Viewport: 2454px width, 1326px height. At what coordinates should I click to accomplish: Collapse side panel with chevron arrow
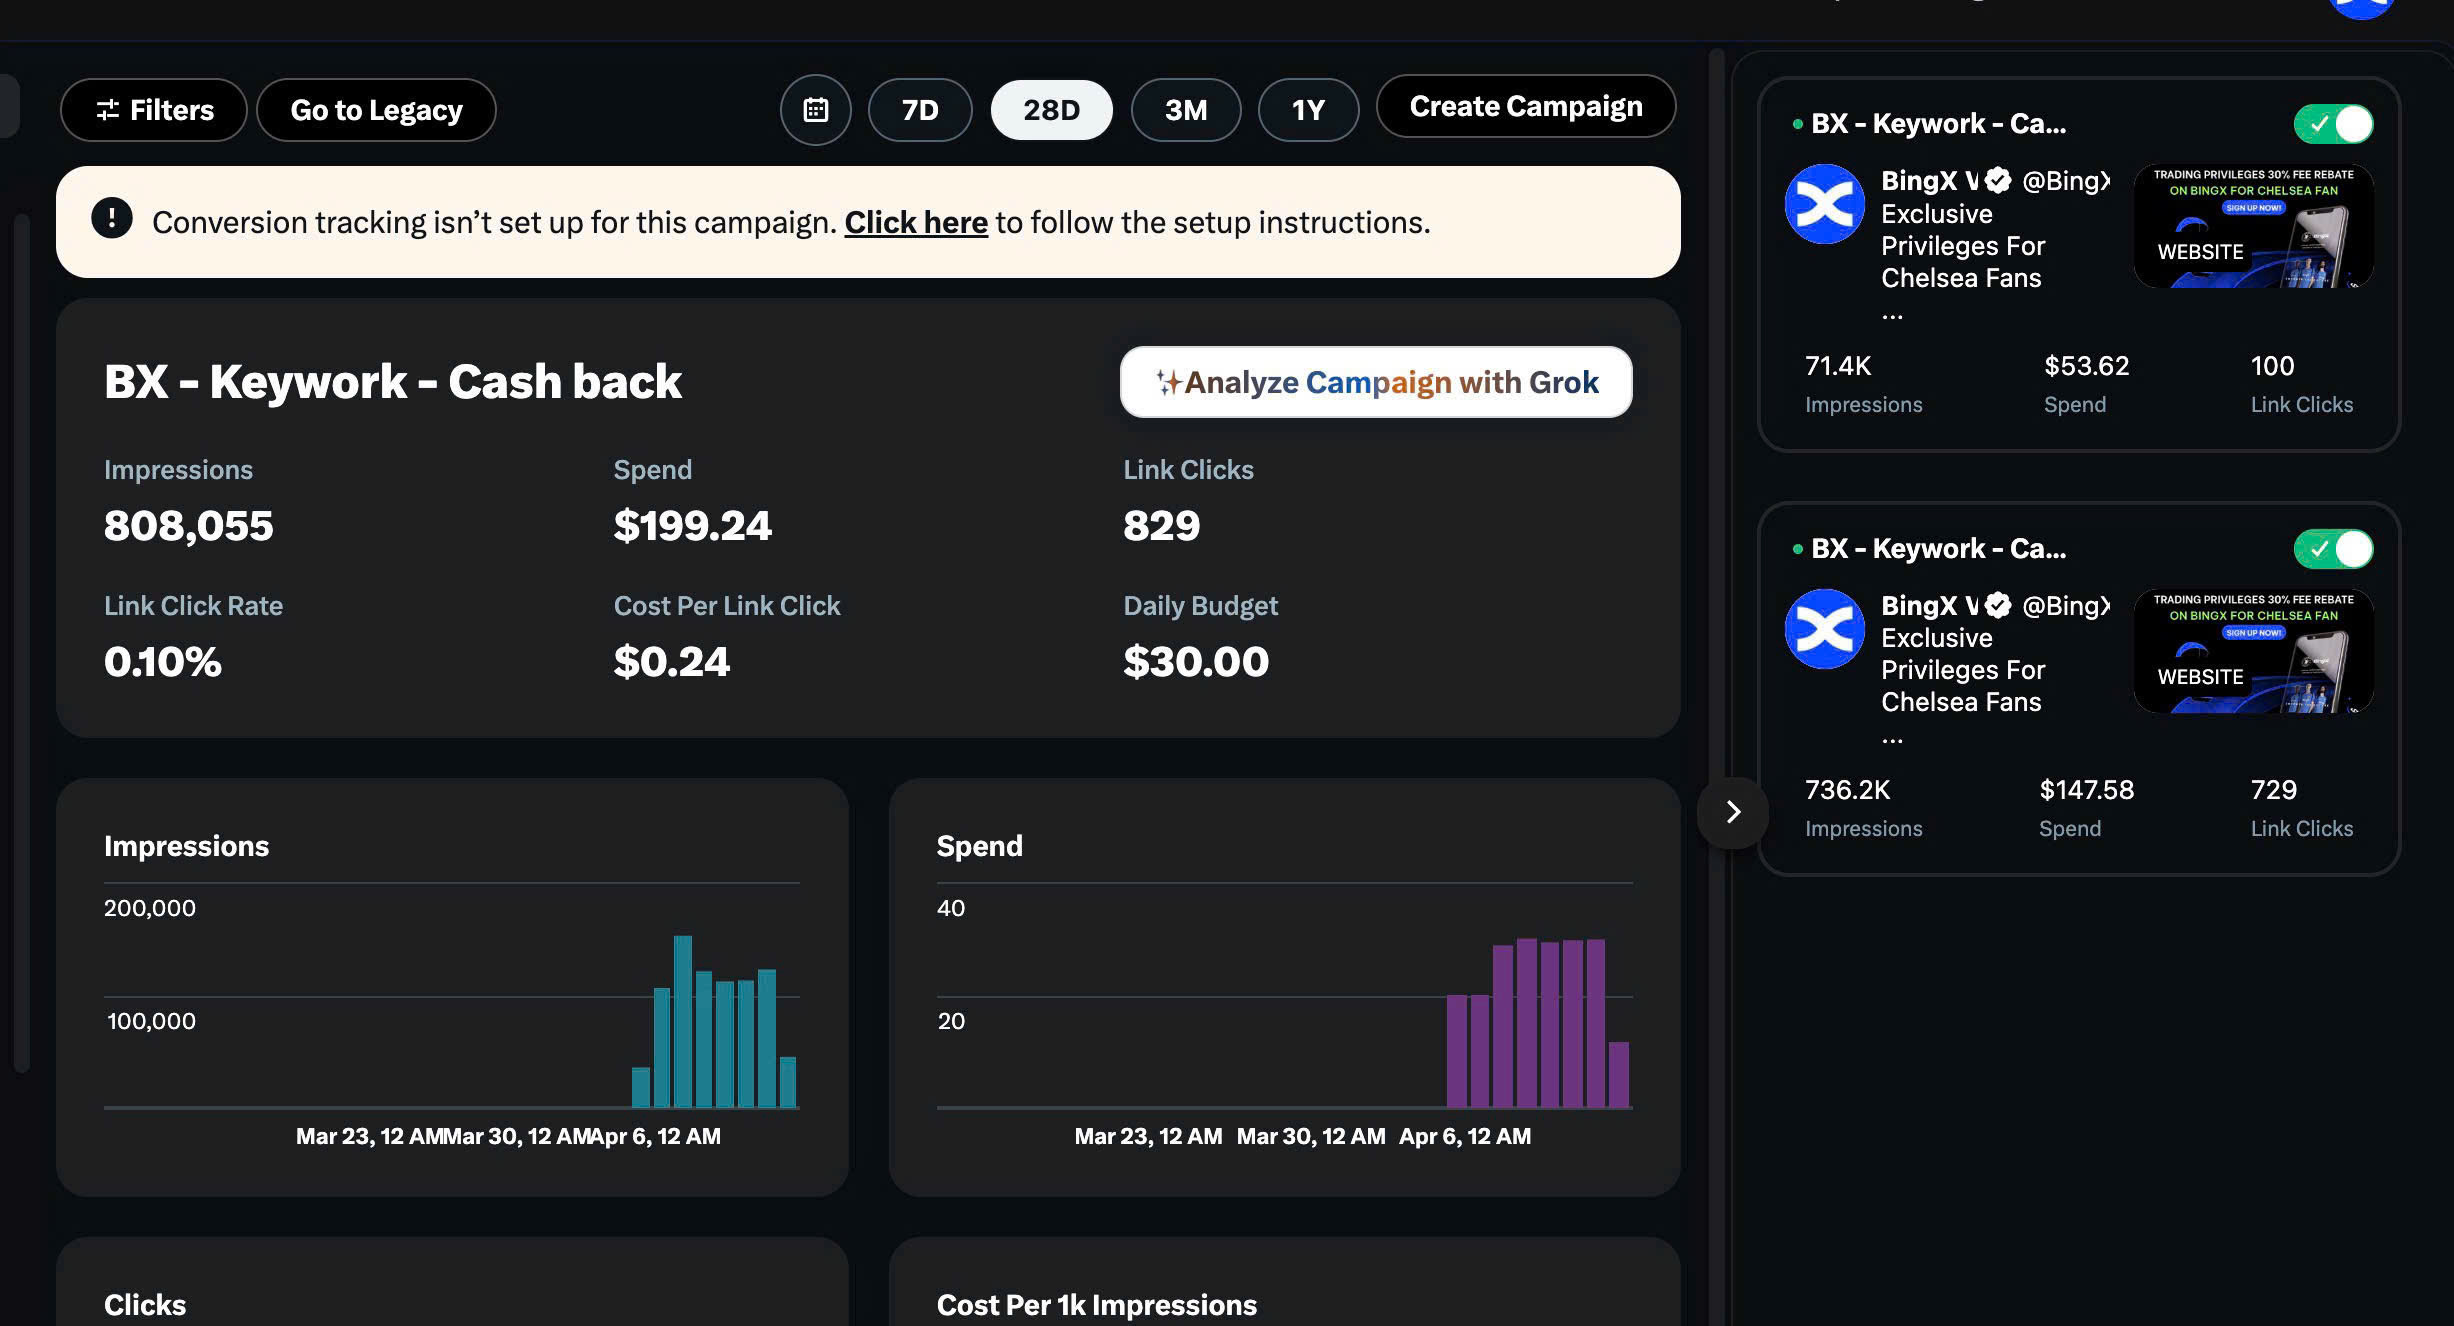(x=1733, y=812)
